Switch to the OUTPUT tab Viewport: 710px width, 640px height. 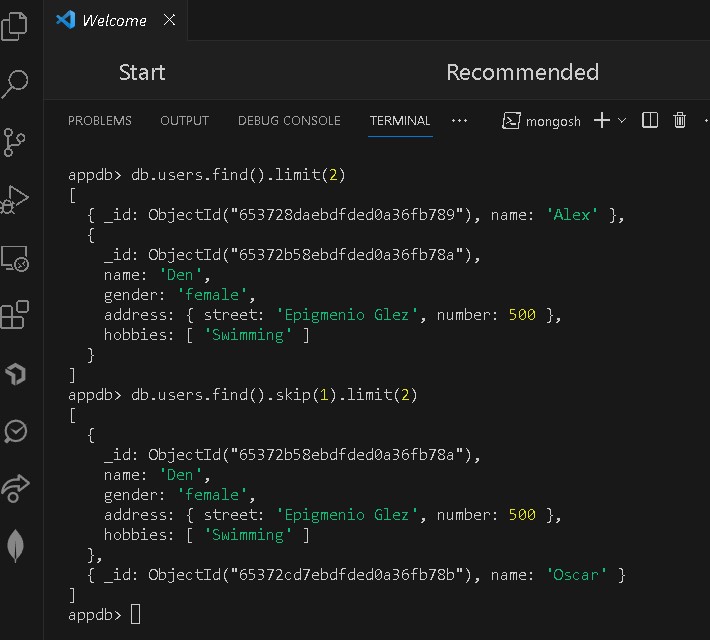(x=185, y=121)
